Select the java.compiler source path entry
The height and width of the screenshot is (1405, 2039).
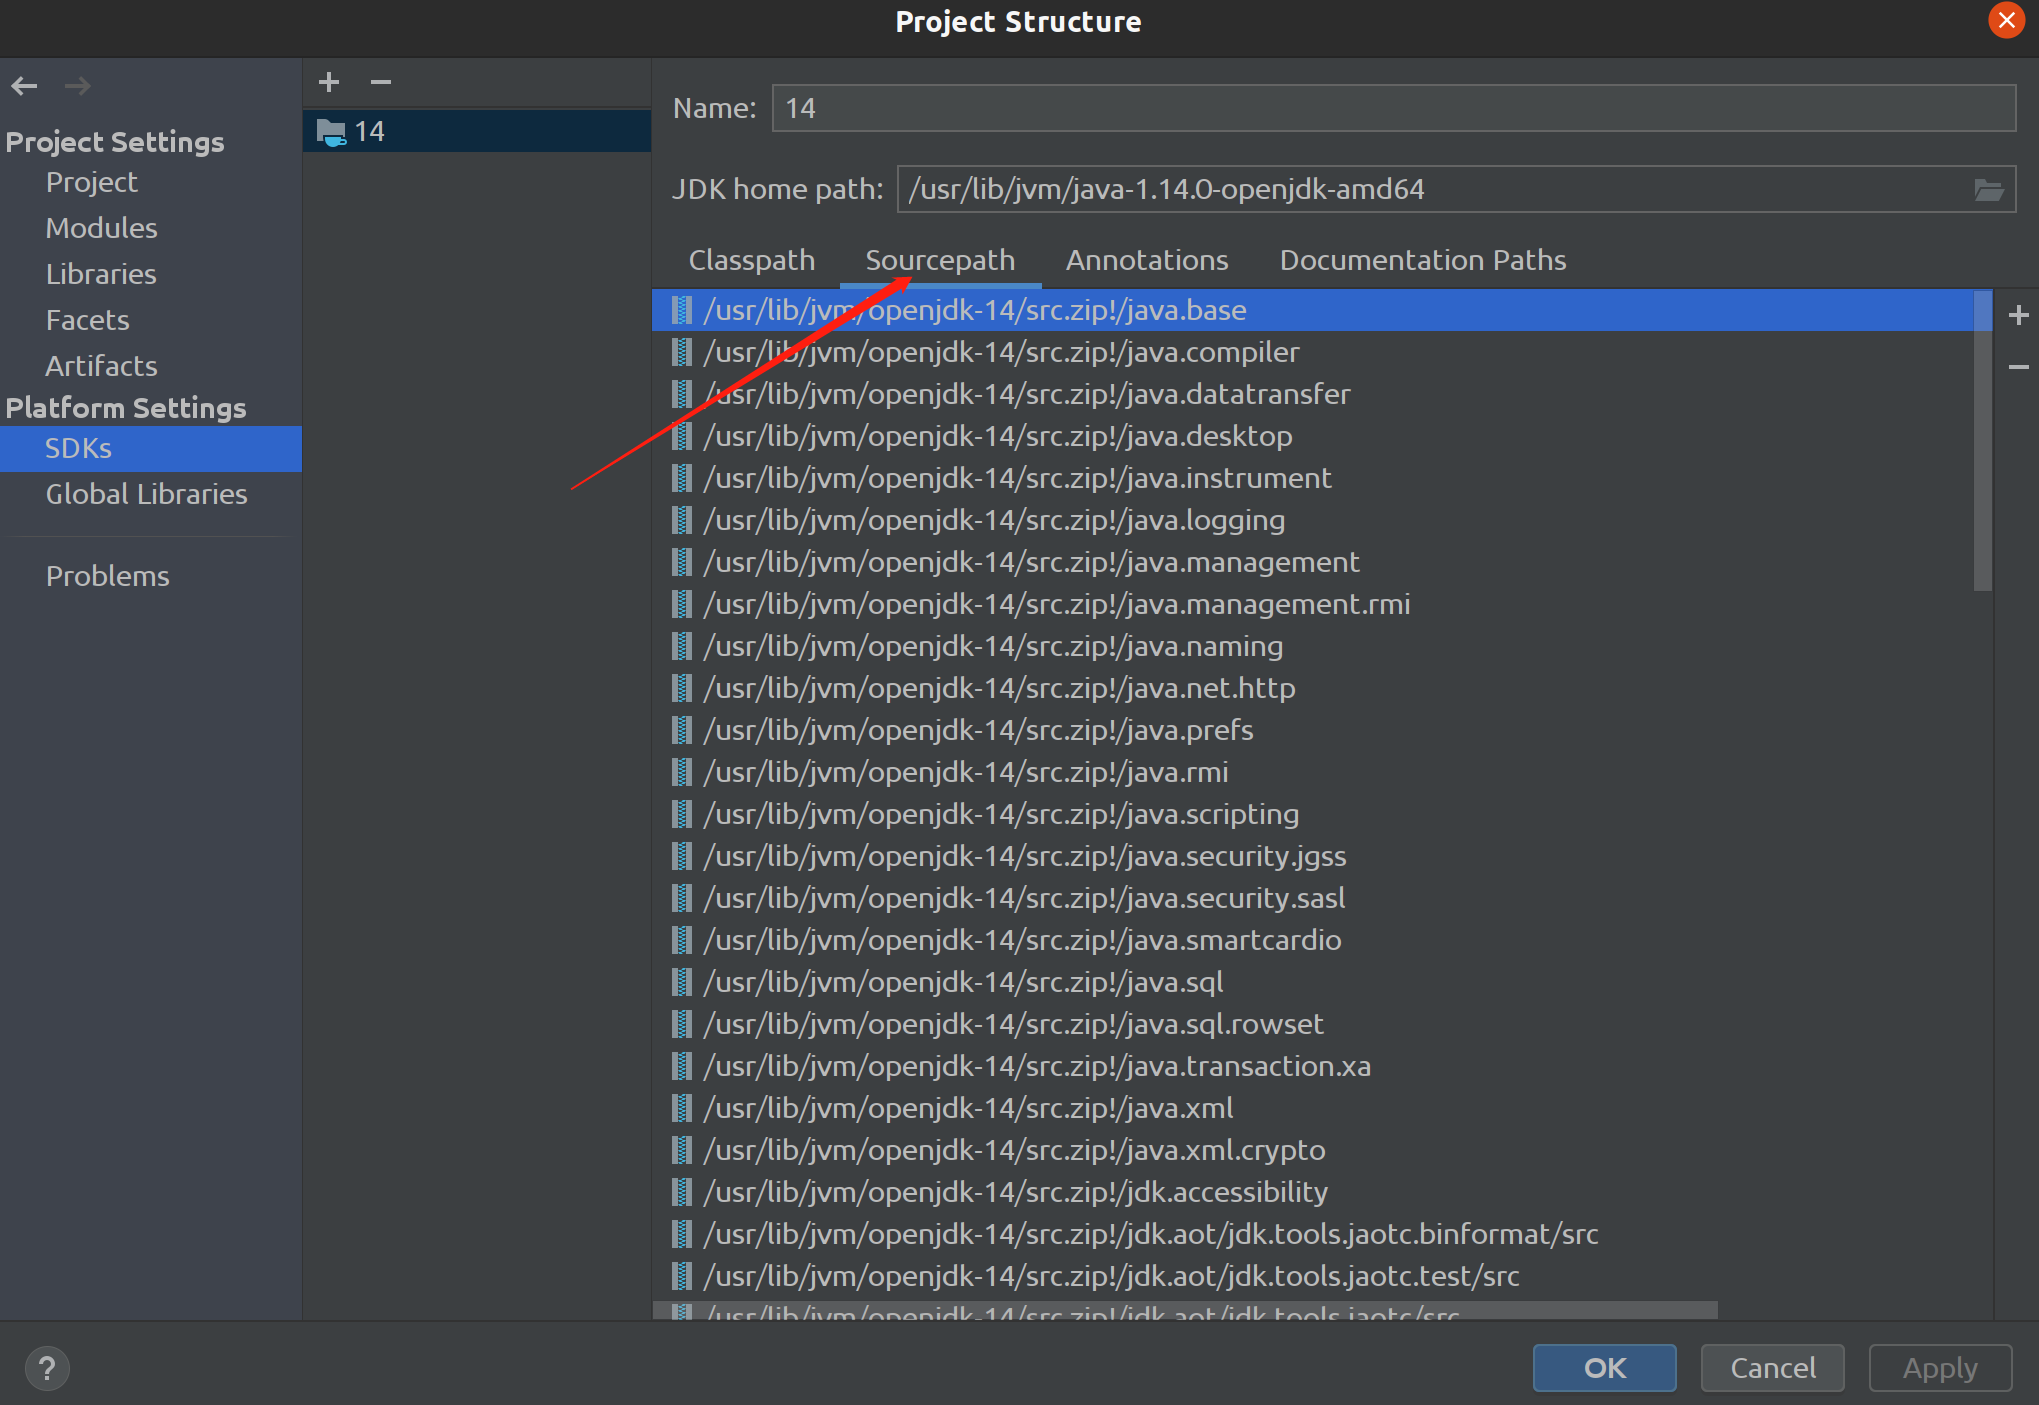tap(999, 352)
